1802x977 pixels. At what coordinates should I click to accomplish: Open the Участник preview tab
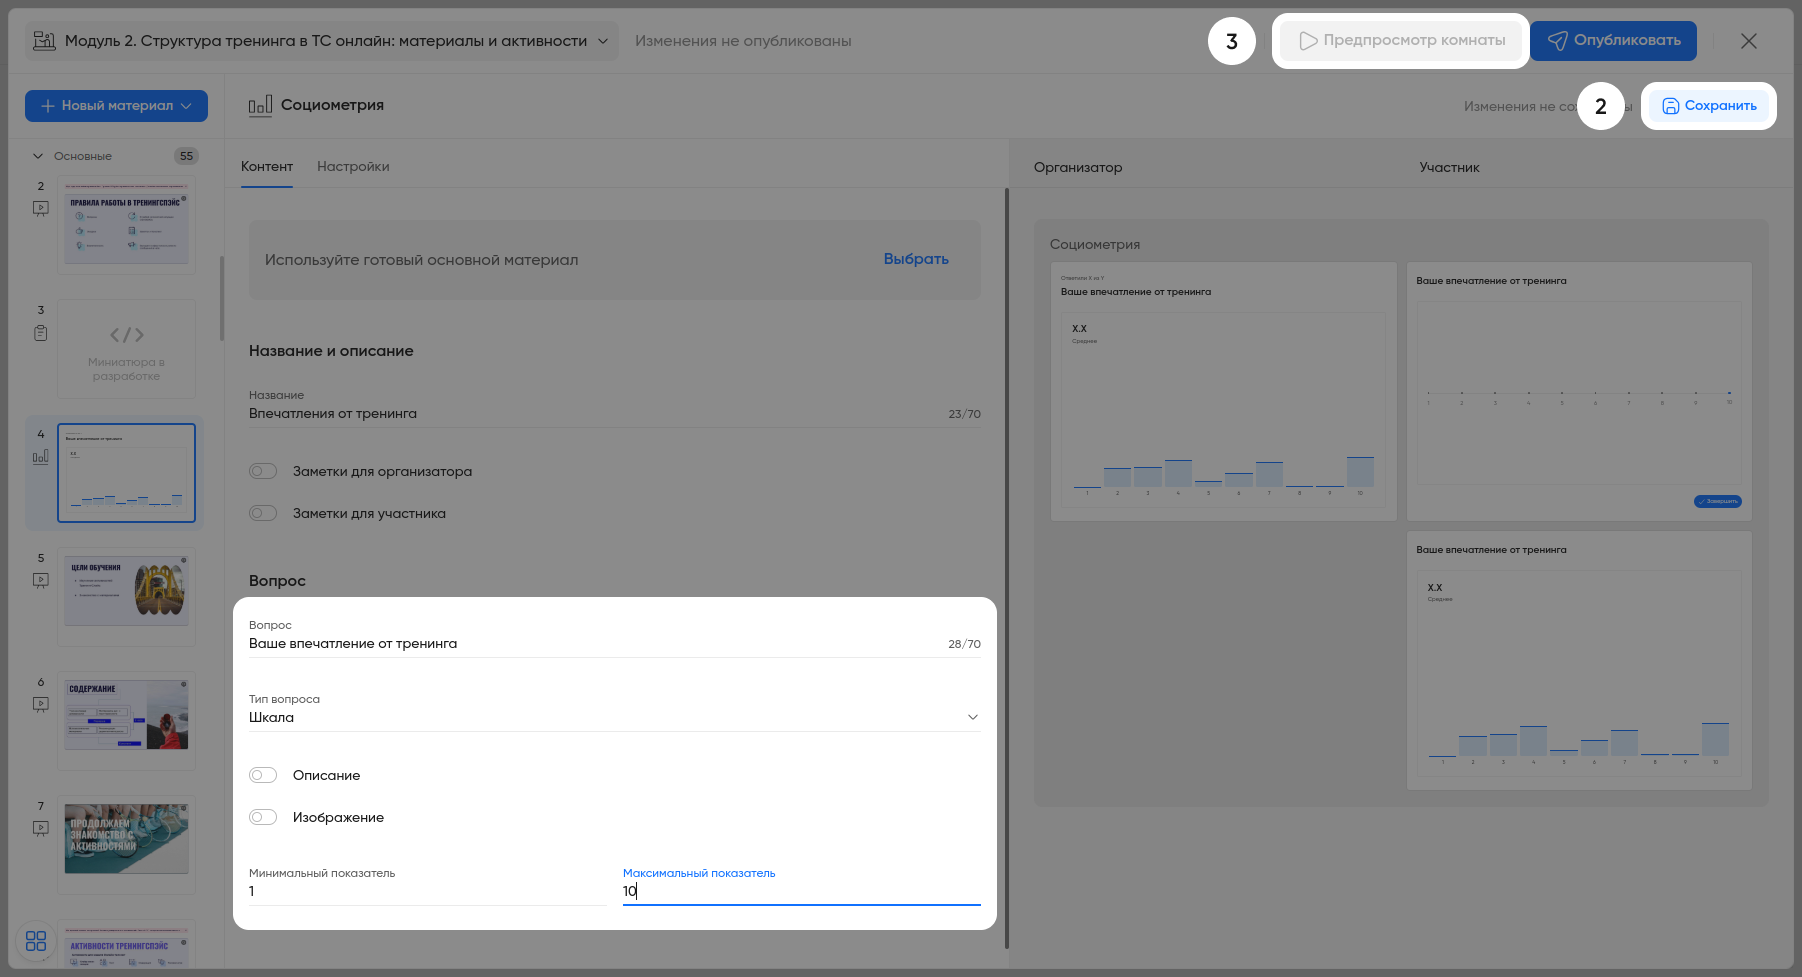point(1449,167)
